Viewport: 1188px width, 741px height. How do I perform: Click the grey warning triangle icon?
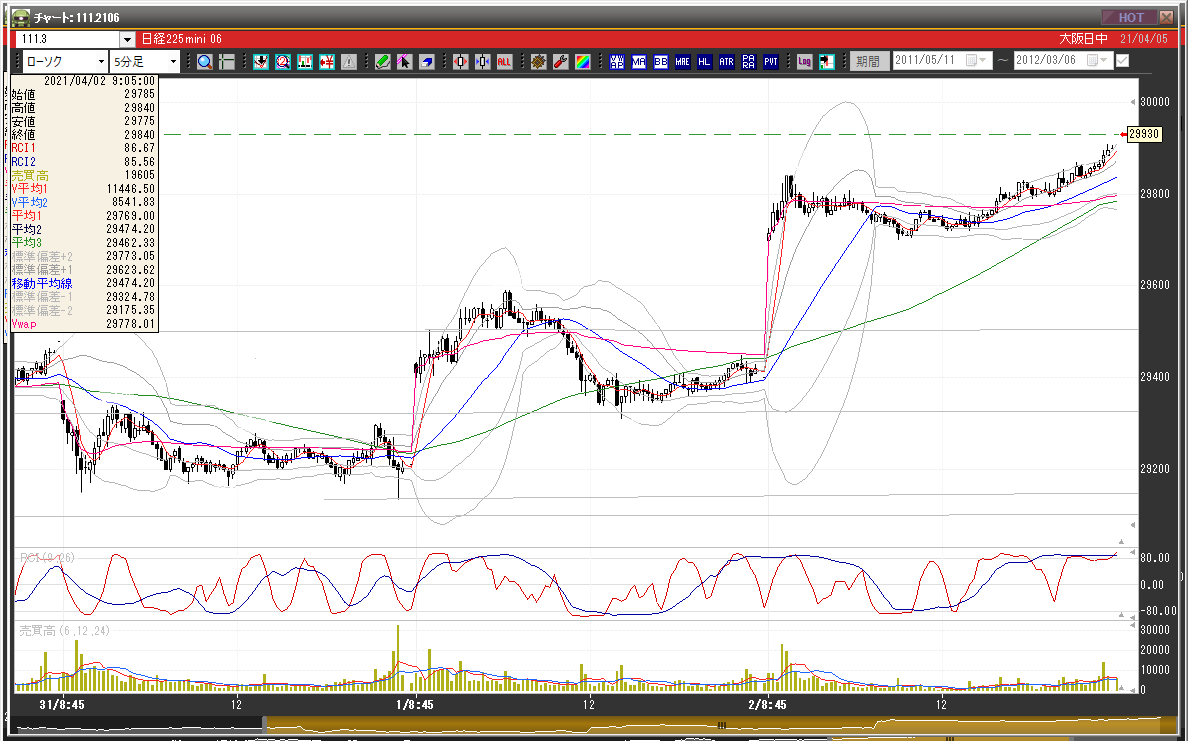click(x=349, y=62)
